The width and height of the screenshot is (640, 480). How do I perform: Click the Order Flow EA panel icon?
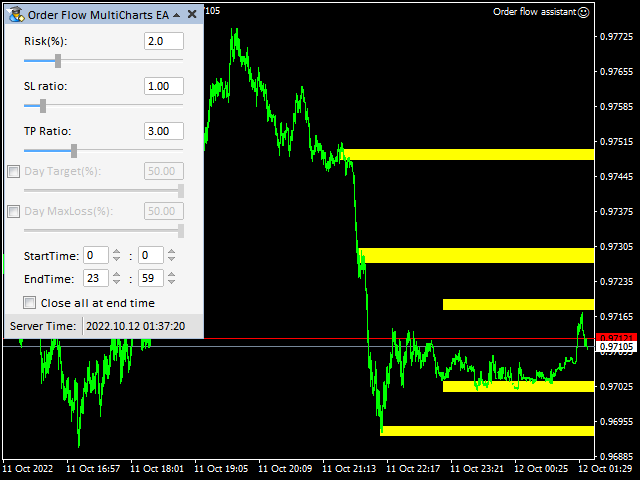pyautogui.click(x=16, y=14)
